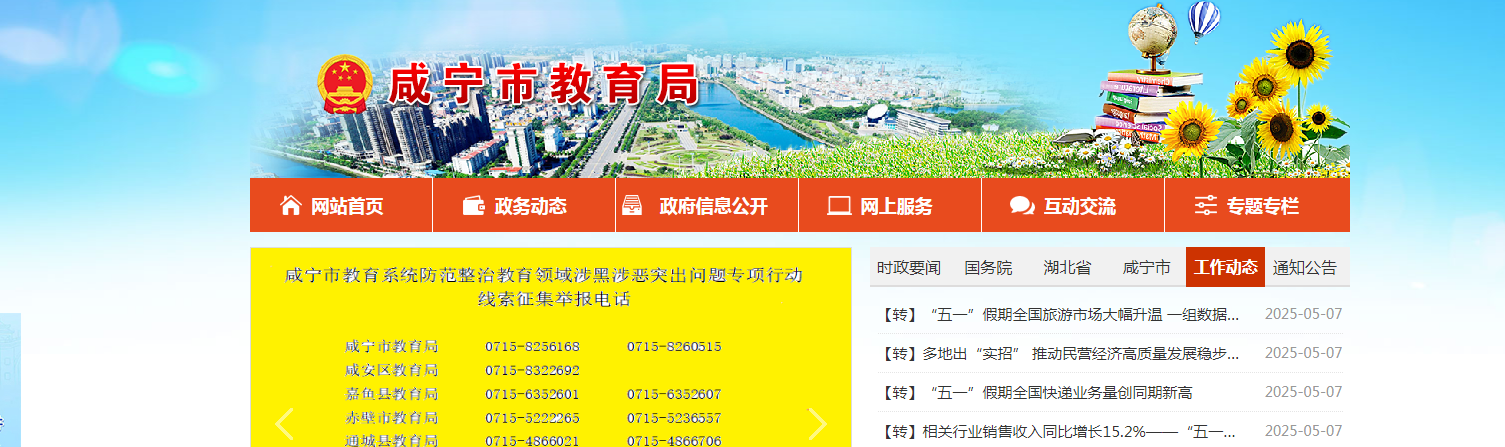Viewport: 1505px width, 447px height.
Task: Open the 通知公告 tab
Action: [1304, 268]
